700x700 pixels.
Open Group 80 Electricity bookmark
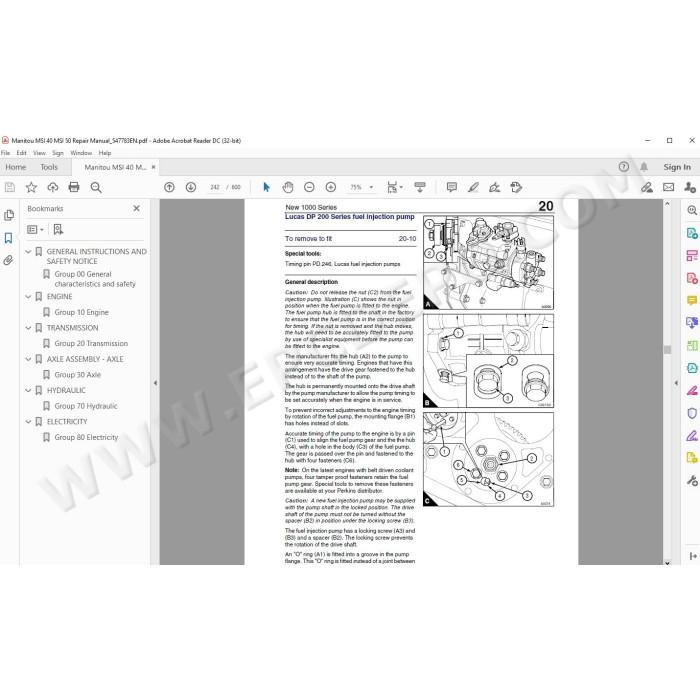pos(86,437)
